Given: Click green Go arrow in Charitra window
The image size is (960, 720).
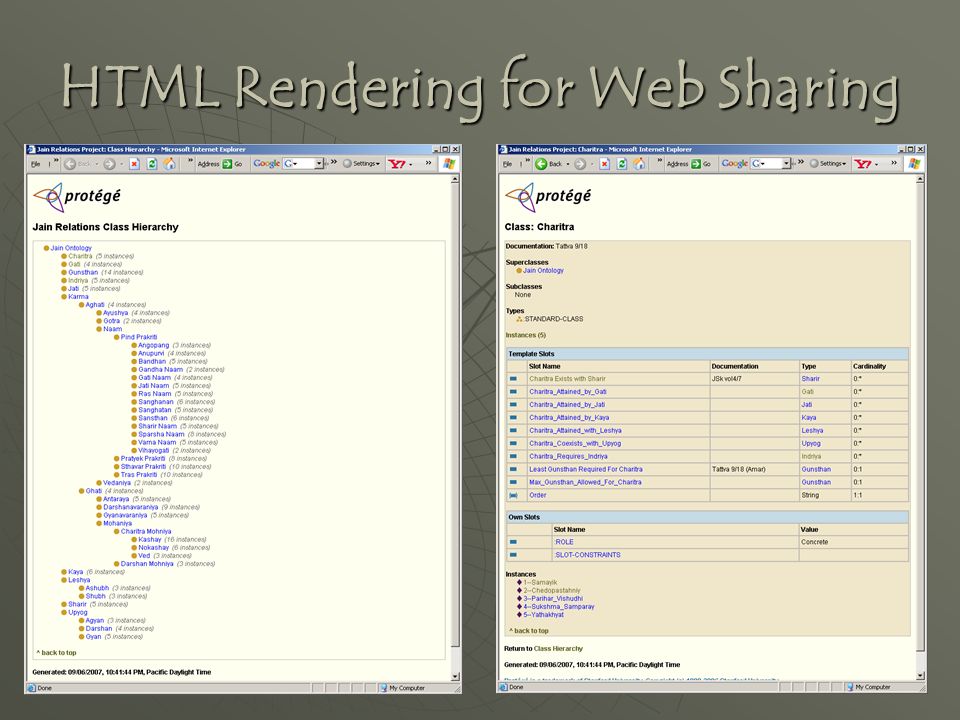Looking at the screenshot, I should pos(696,164).
